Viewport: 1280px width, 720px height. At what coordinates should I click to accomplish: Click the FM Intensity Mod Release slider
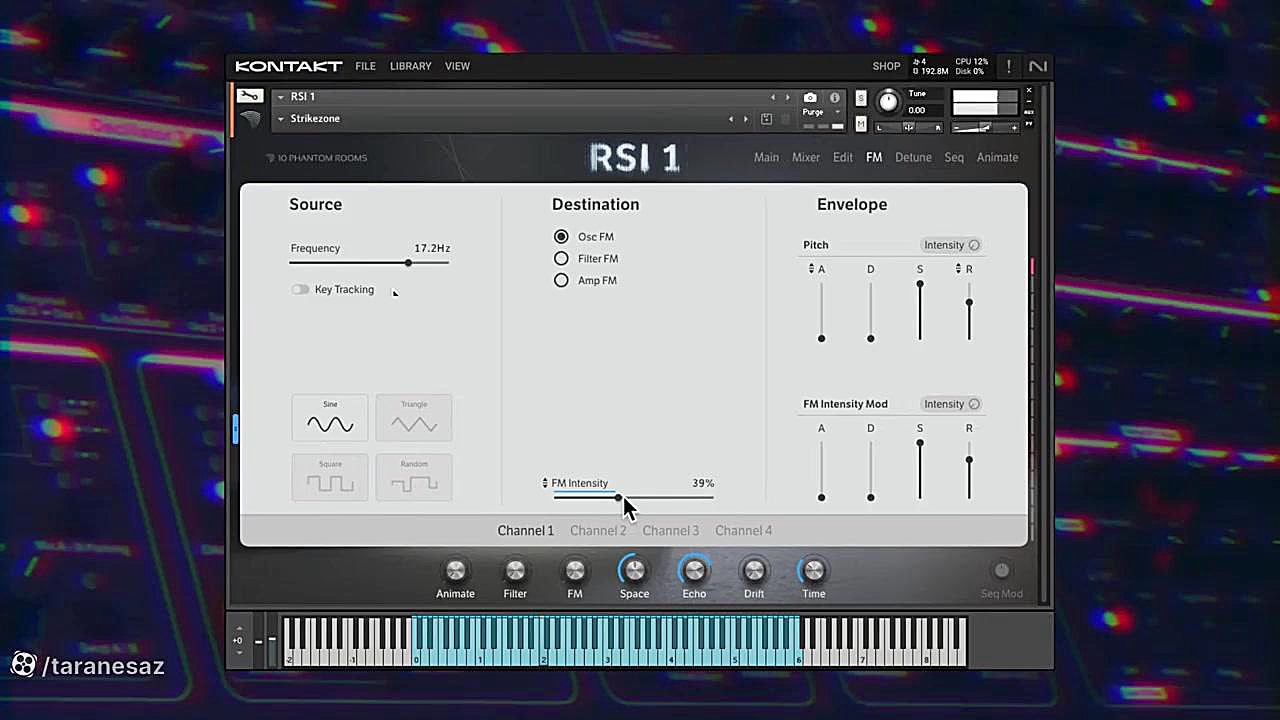[x=969, y=470]
